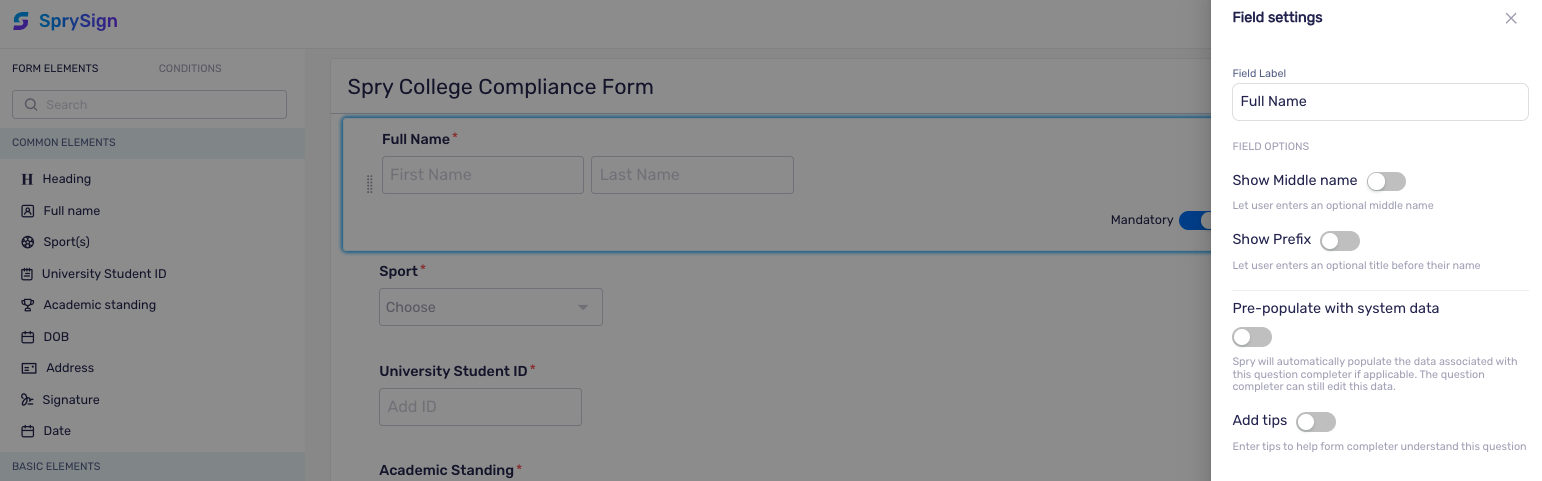Viewport: 1542px width, 481px height.
Task: Click the Academic standing trophy icon
Action: click(x=27, y=305)
